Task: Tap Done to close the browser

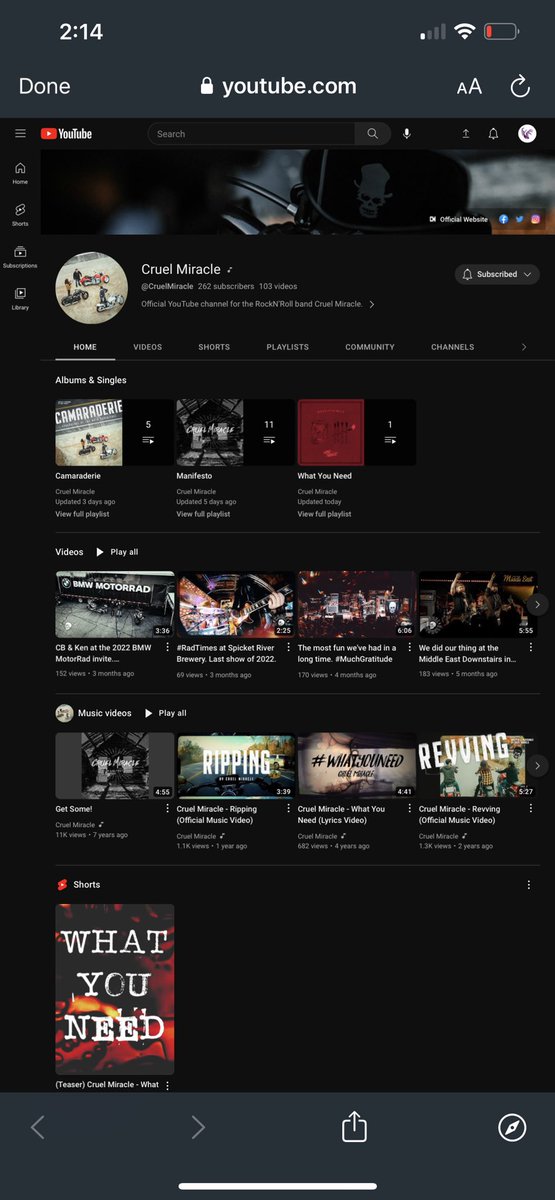Action: pyautogui.click(x=45, y=87)
